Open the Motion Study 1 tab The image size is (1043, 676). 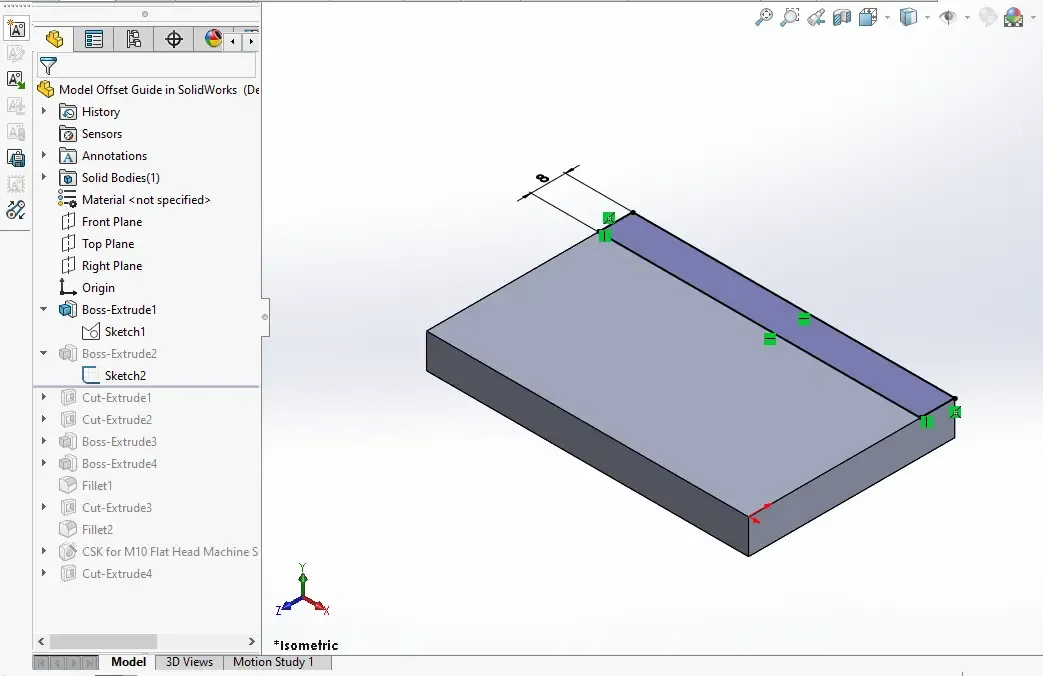pos(273,662)
